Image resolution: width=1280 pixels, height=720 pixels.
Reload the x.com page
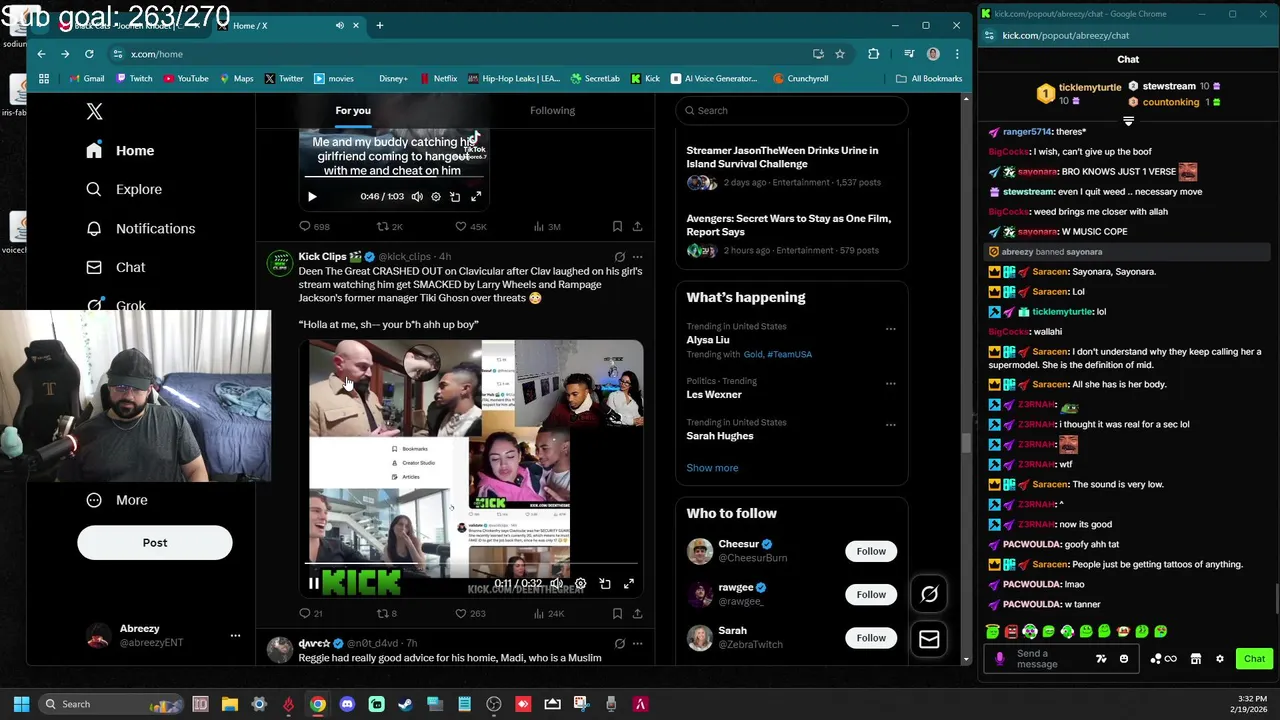click(89, 54)
